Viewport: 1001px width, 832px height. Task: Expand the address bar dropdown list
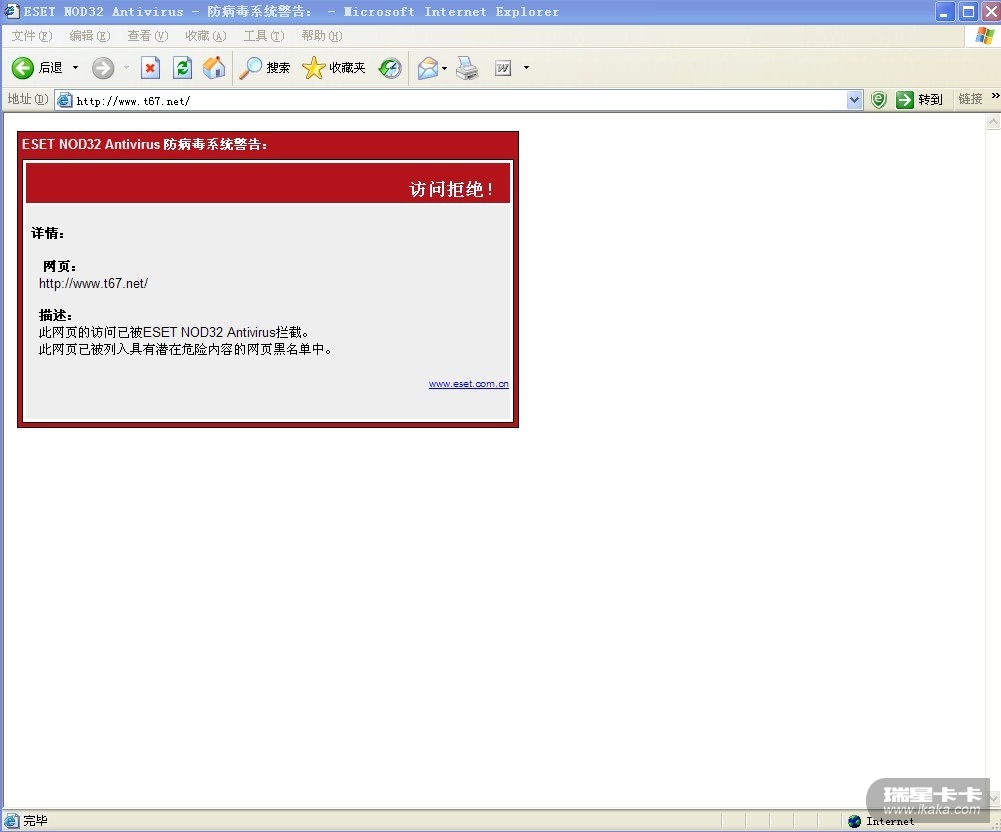point(854,100)
